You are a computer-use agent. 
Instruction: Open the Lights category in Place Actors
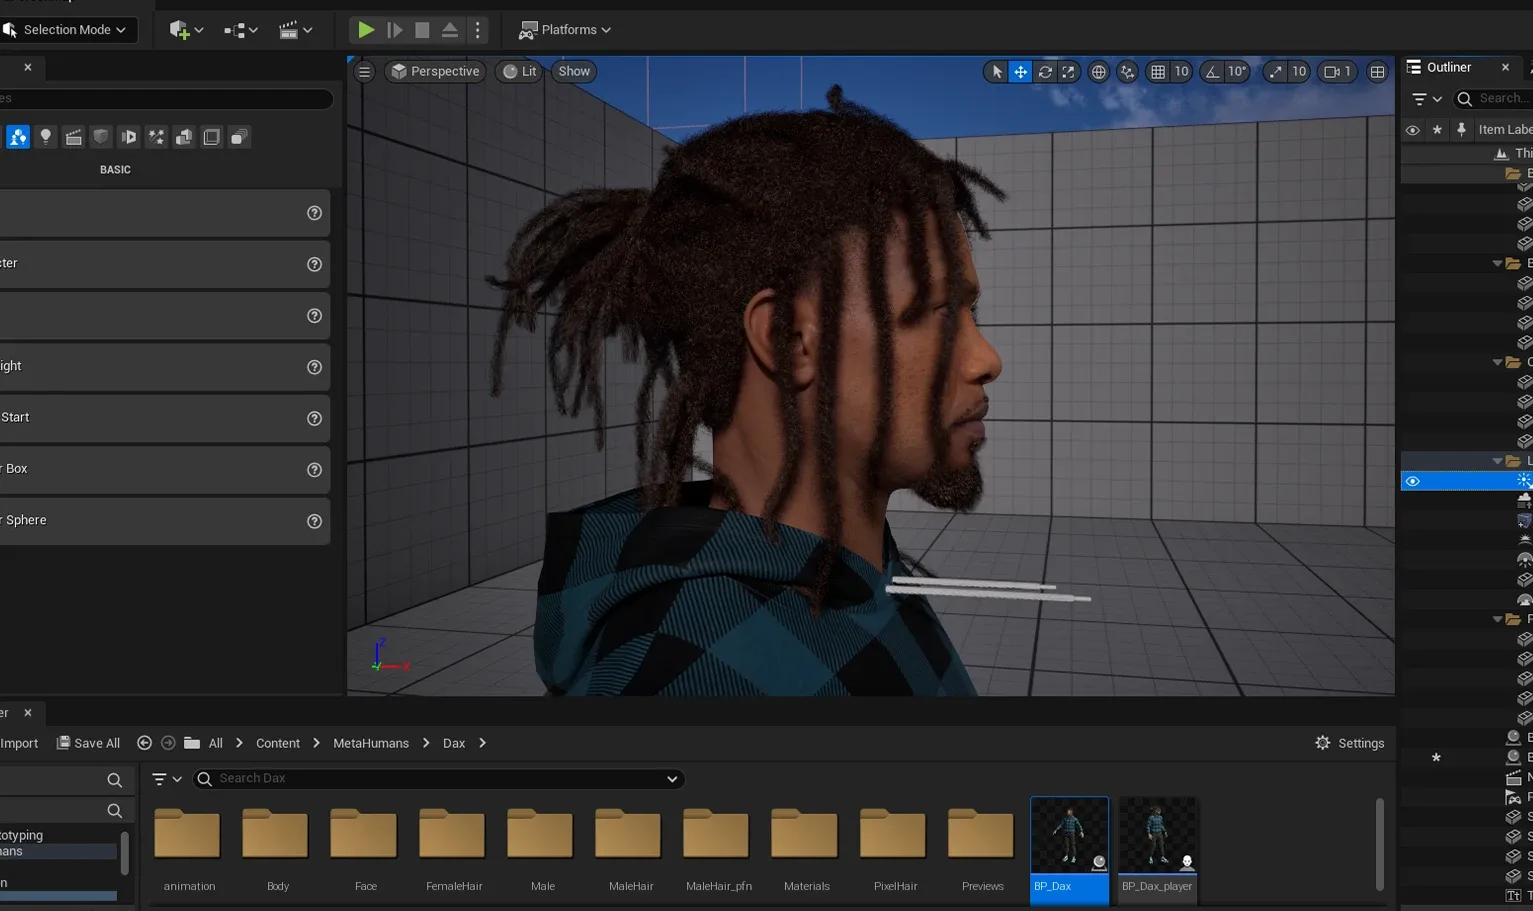pyautogui.click(x=46, y=136)
